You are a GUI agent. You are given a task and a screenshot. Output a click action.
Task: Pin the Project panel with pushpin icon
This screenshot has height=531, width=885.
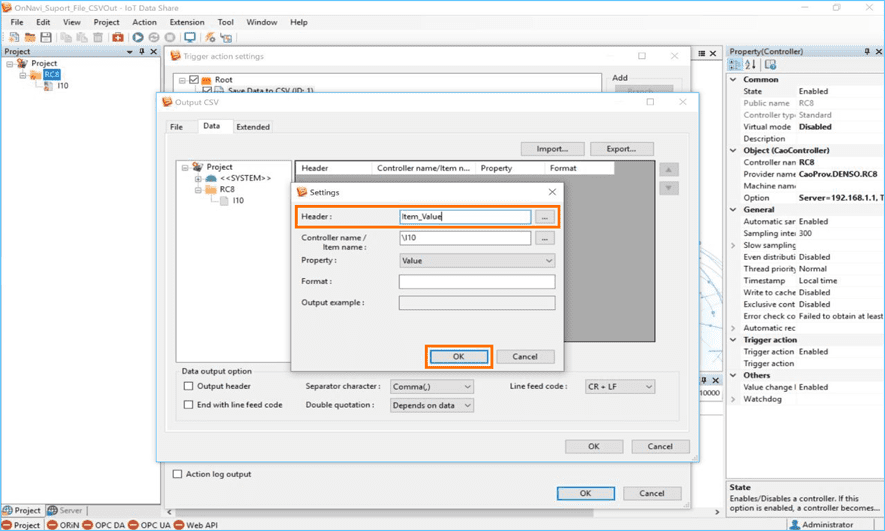click(142, 51)
